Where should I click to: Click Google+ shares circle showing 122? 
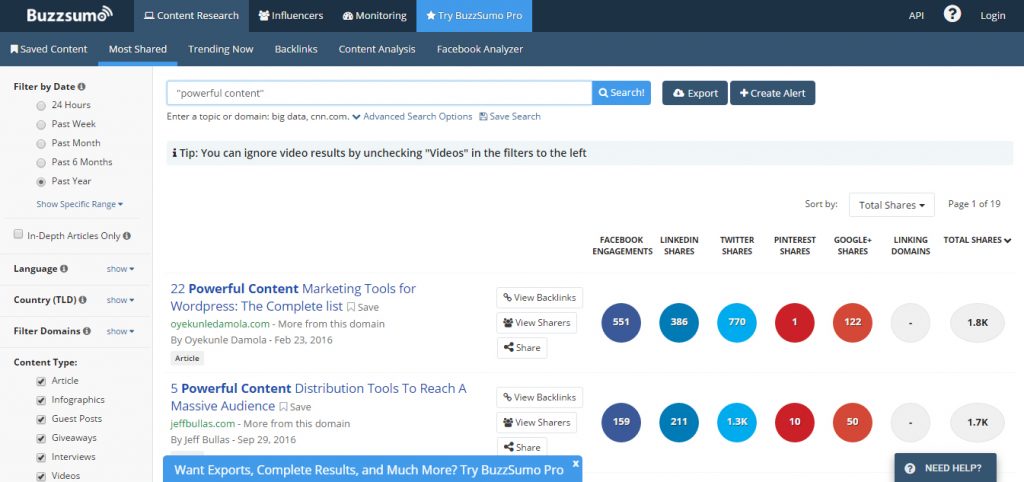tap(853, 323)
